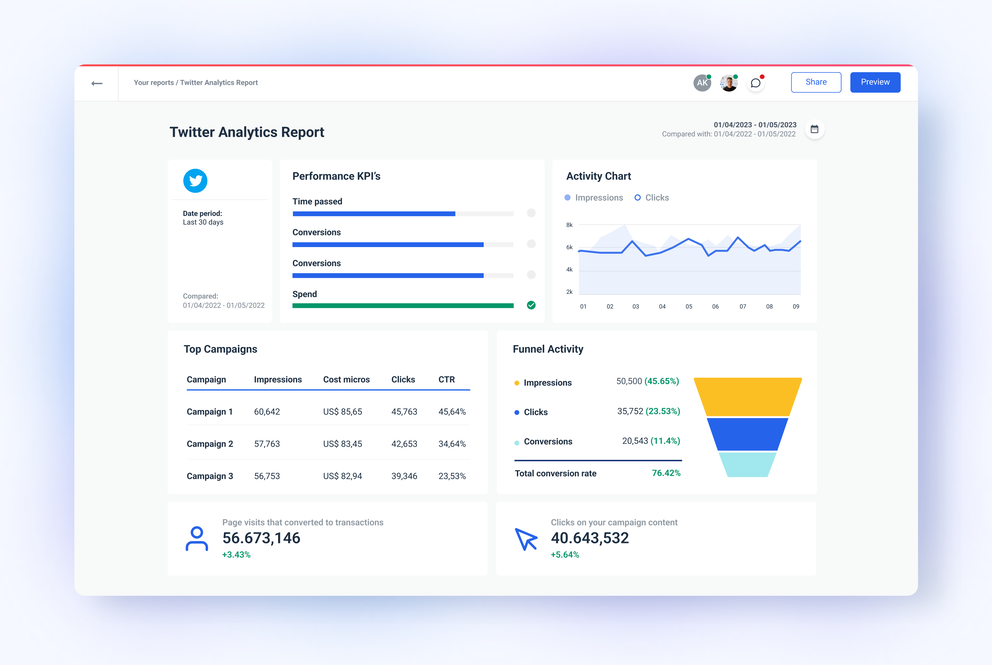The height and width of the screenshot is (665, 992).
Task: Sort by the Clicks column header
Action: [x=403, y=380]
